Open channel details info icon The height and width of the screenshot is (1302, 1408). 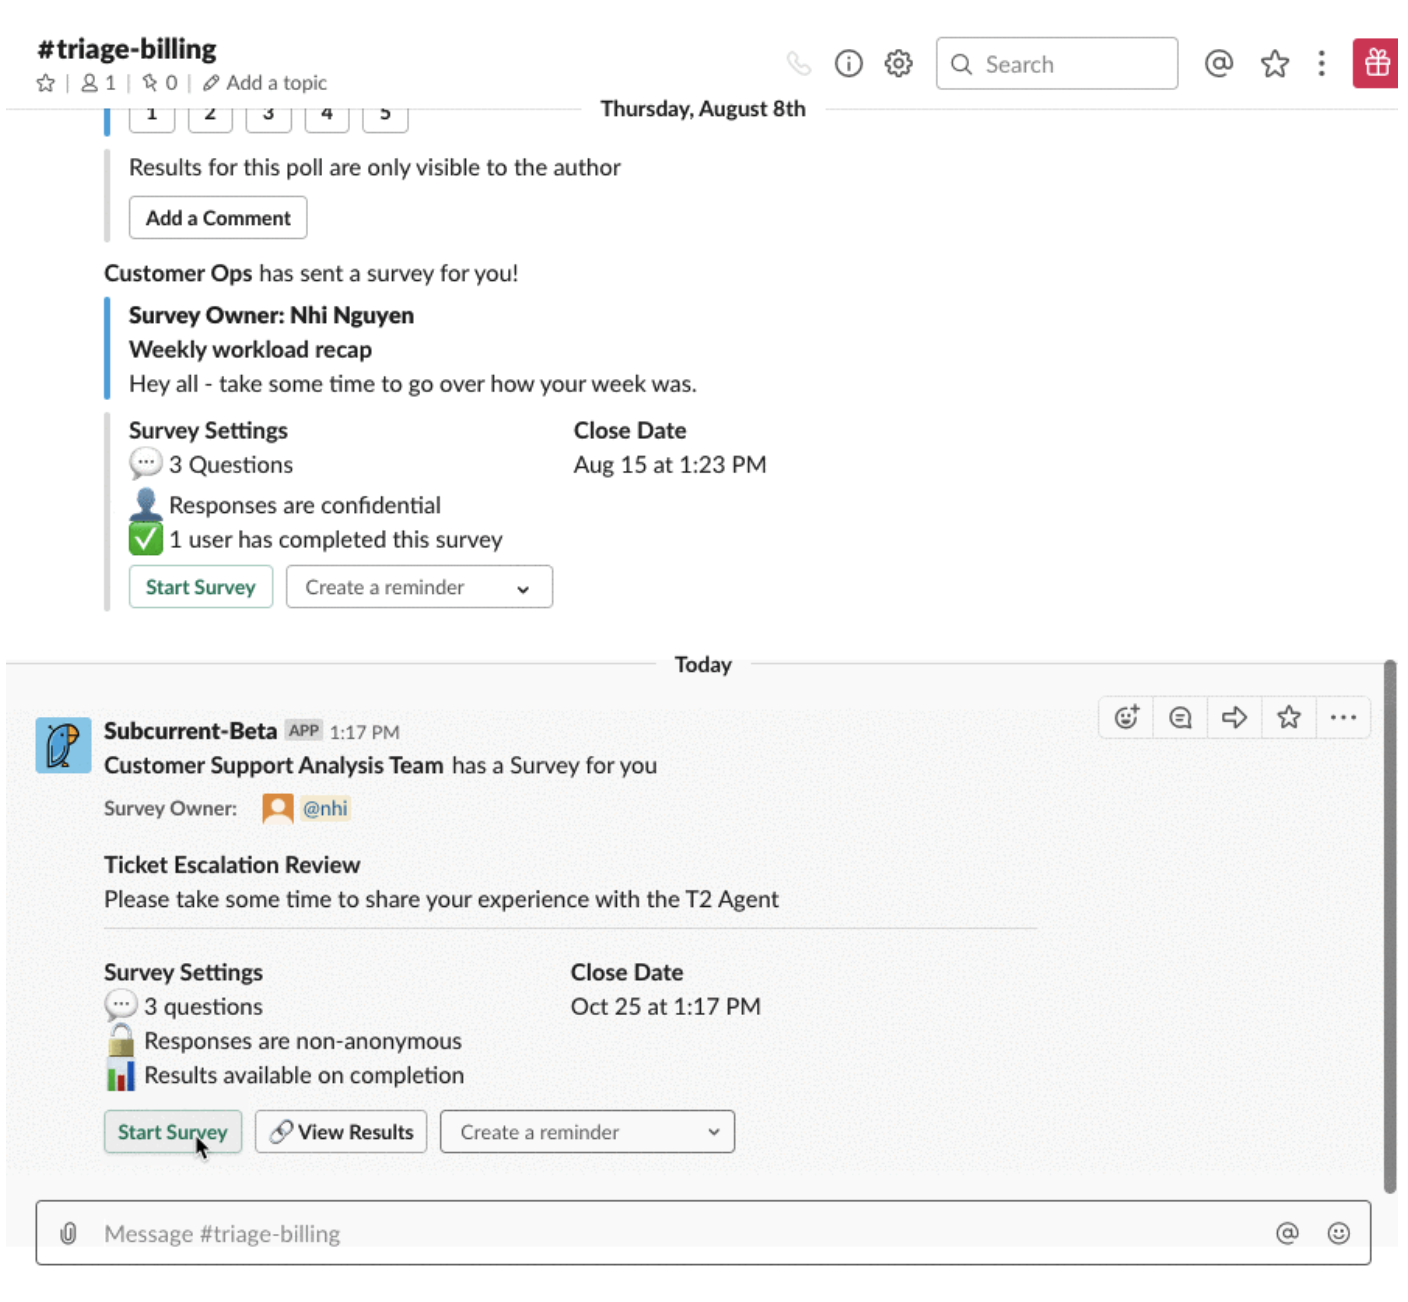point(848,64)
